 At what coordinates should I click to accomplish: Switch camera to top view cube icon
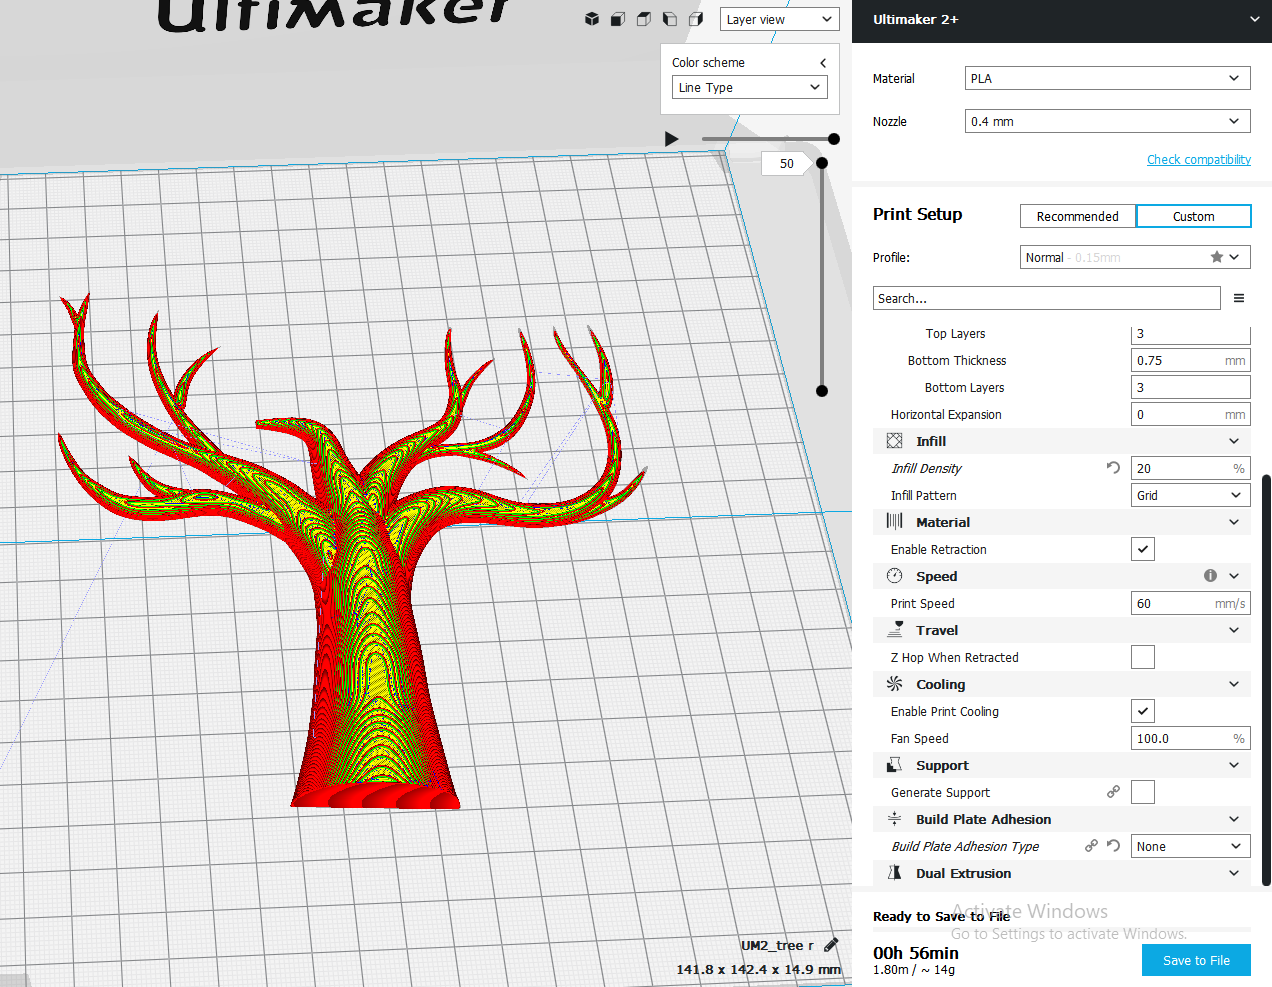[644, 19]
